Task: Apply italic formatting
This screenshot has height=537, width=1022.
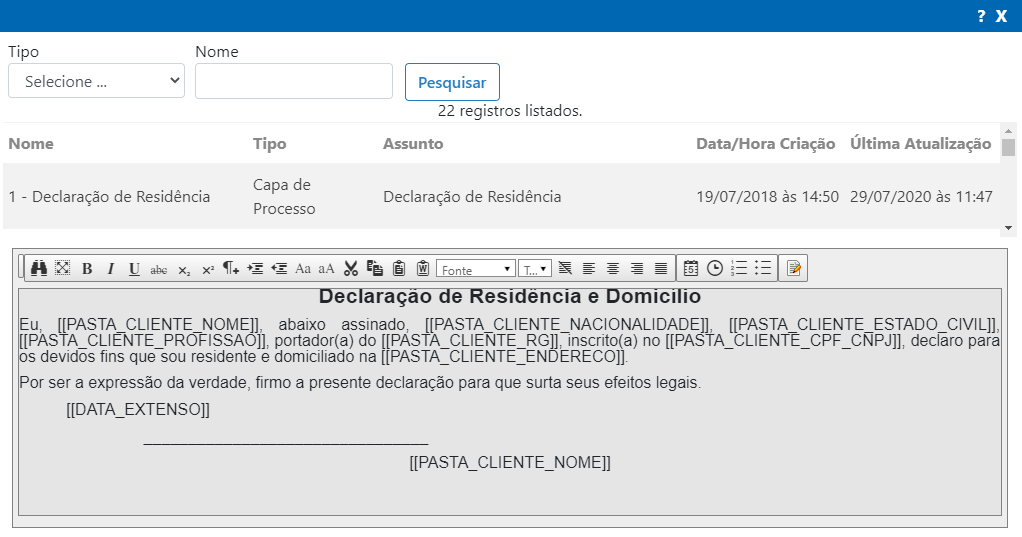Action: [111, 268]
